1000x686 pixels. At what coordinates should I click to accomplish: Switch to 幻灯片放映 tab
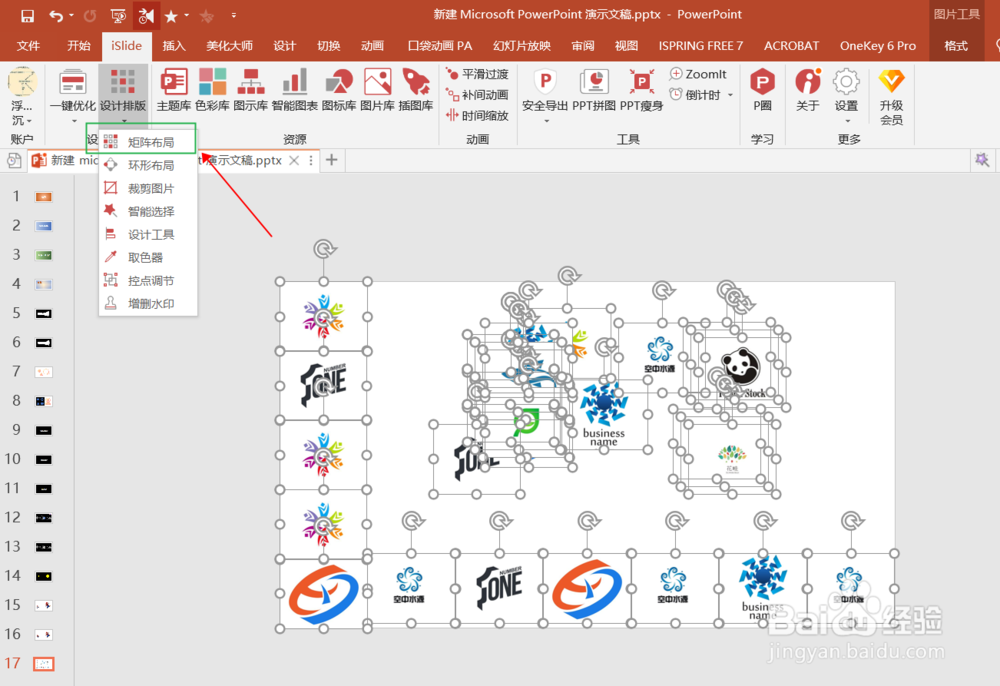pos(522,46)
